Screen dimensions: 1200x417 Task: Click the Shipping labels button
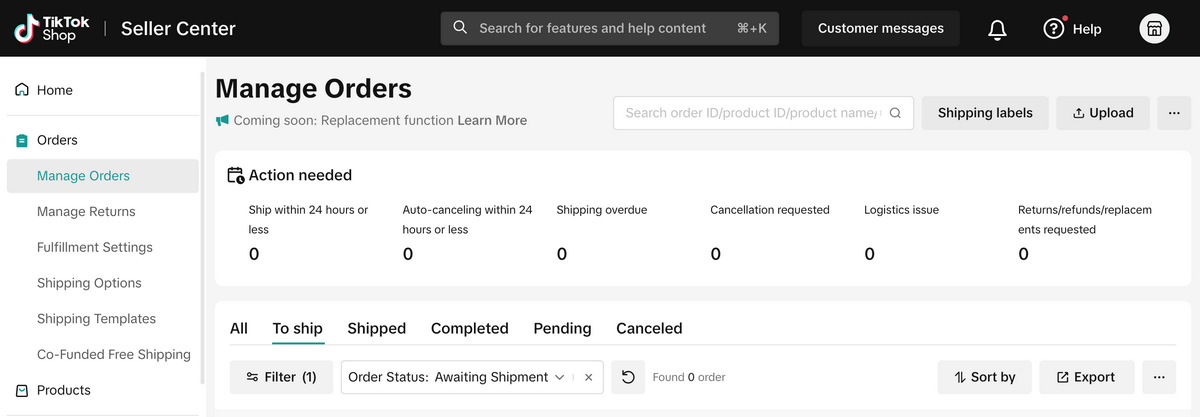[x=985, y=113]
